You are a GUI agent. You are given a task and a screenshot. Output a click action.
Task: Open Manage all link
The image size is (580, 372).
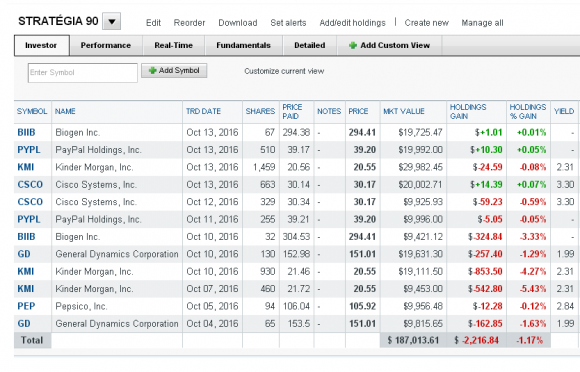[x=482, y=23]
